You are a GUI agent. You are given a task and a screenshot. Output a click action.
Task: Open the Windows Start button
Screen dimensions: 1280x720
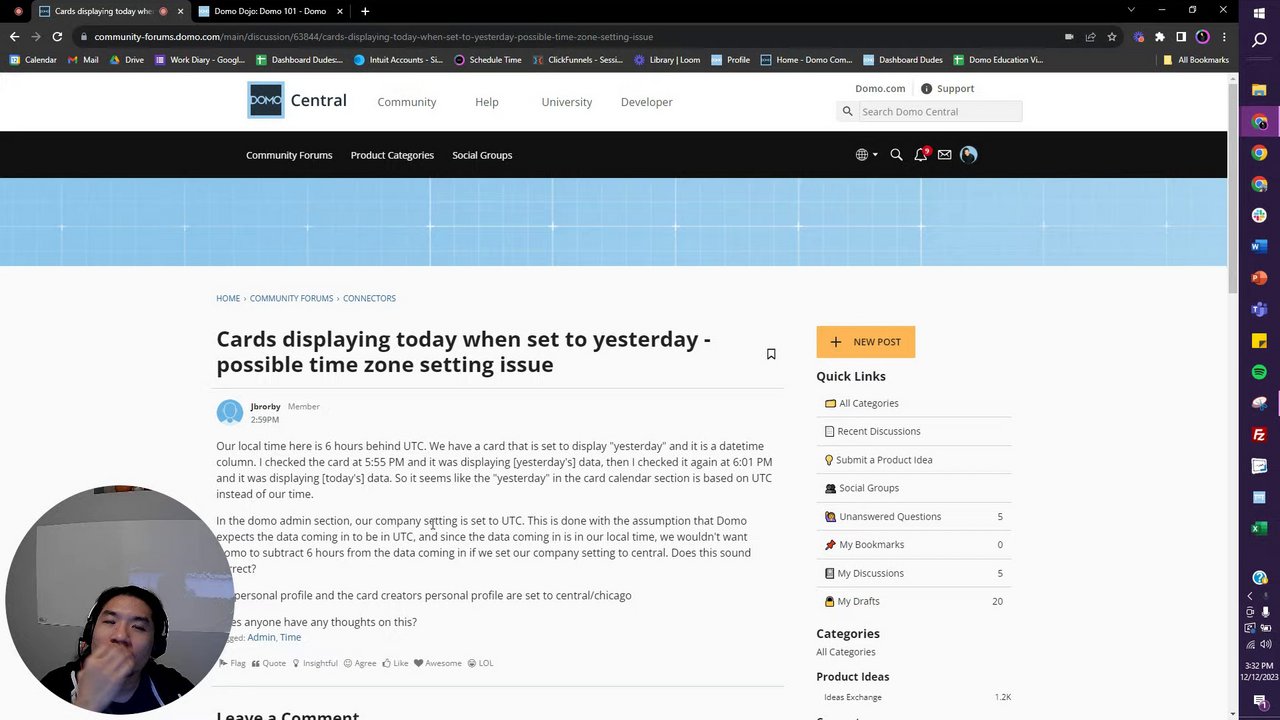click(x=1259, y=12)
